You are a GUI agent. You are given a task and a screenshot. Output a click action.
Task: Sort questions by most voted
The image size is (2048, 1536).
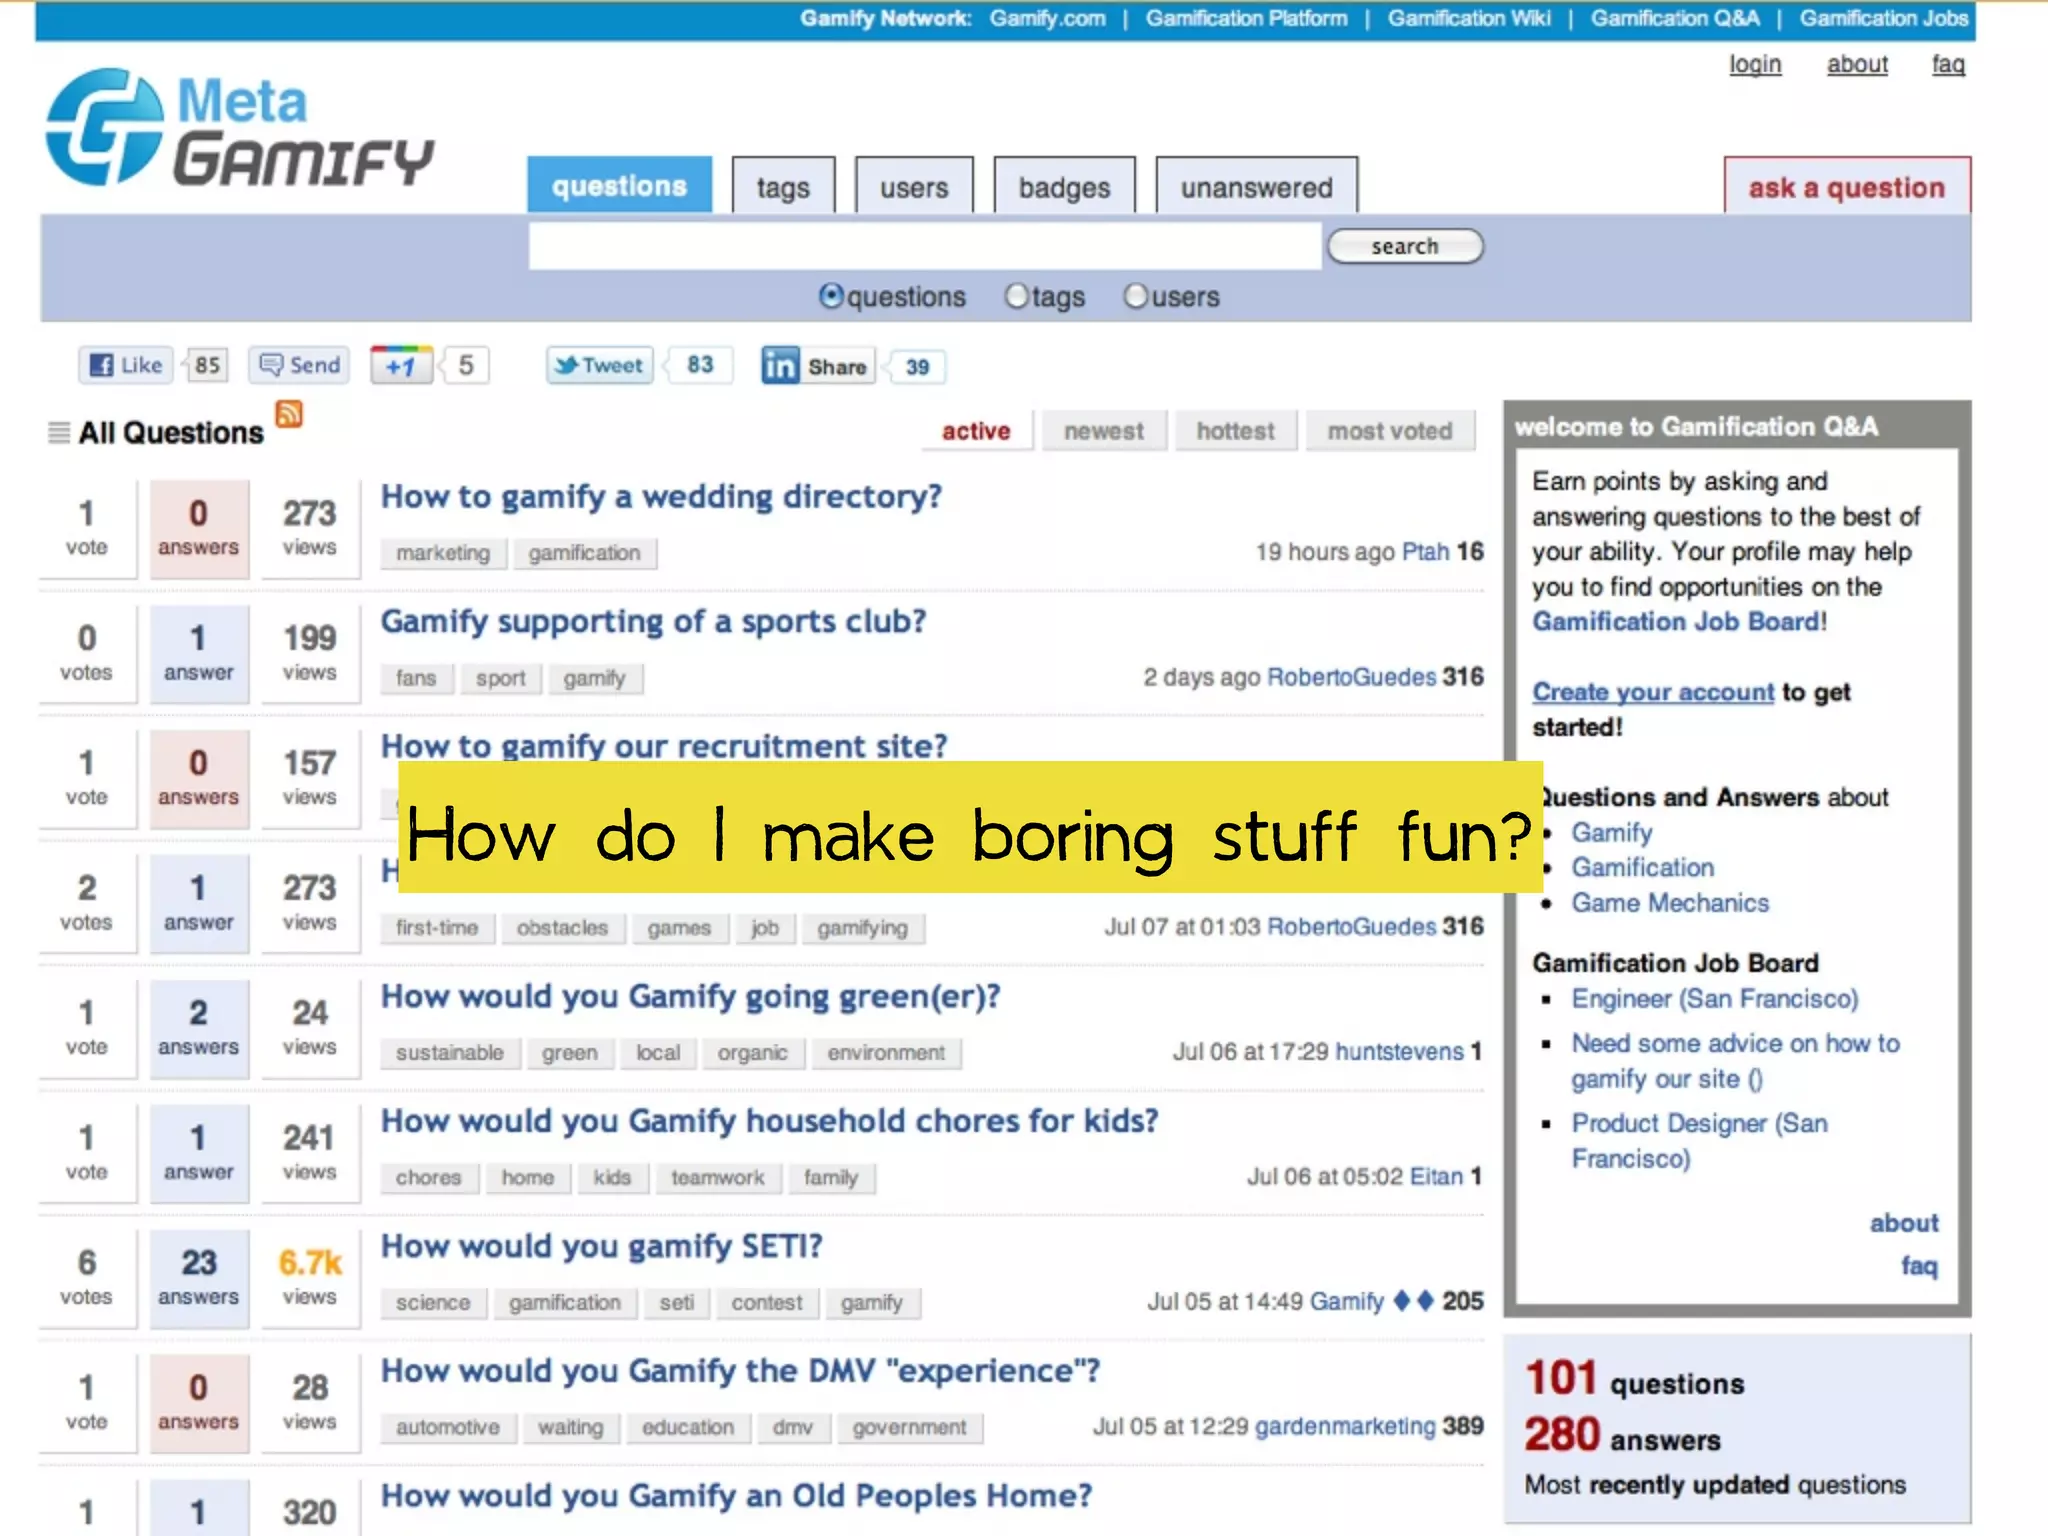1390,431
